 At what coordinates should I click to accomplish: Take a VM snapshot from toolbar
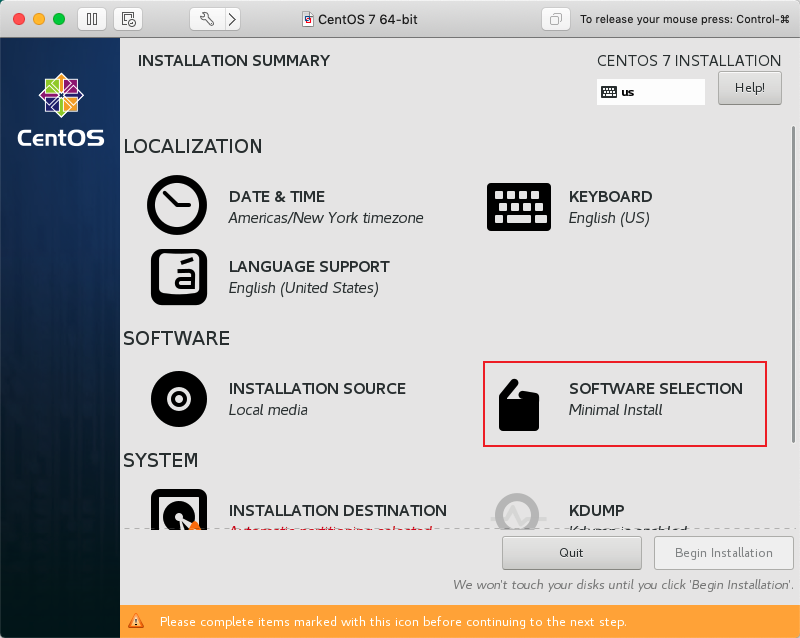point(128,19)
